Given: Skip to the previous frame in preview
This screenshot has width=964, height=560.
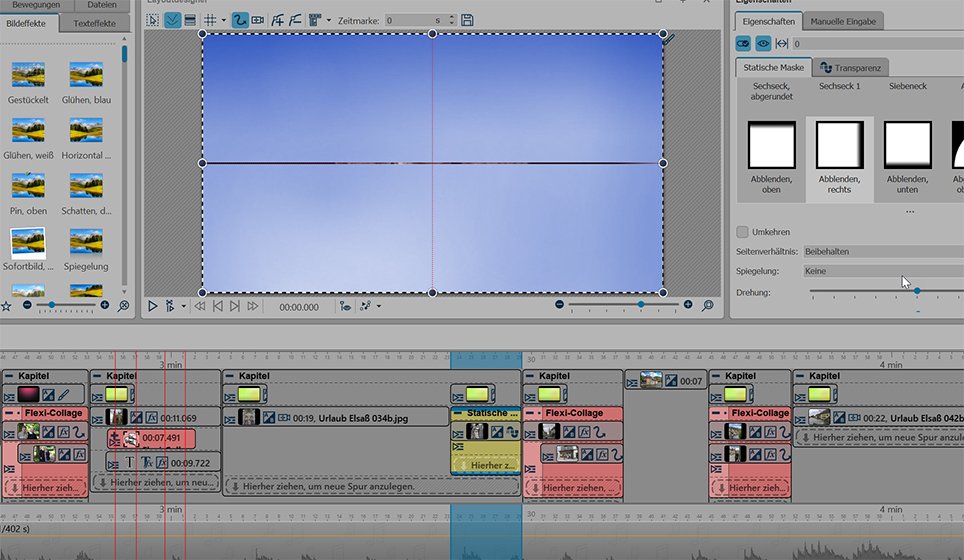Looking at the screenshot, I should point(217,306).
